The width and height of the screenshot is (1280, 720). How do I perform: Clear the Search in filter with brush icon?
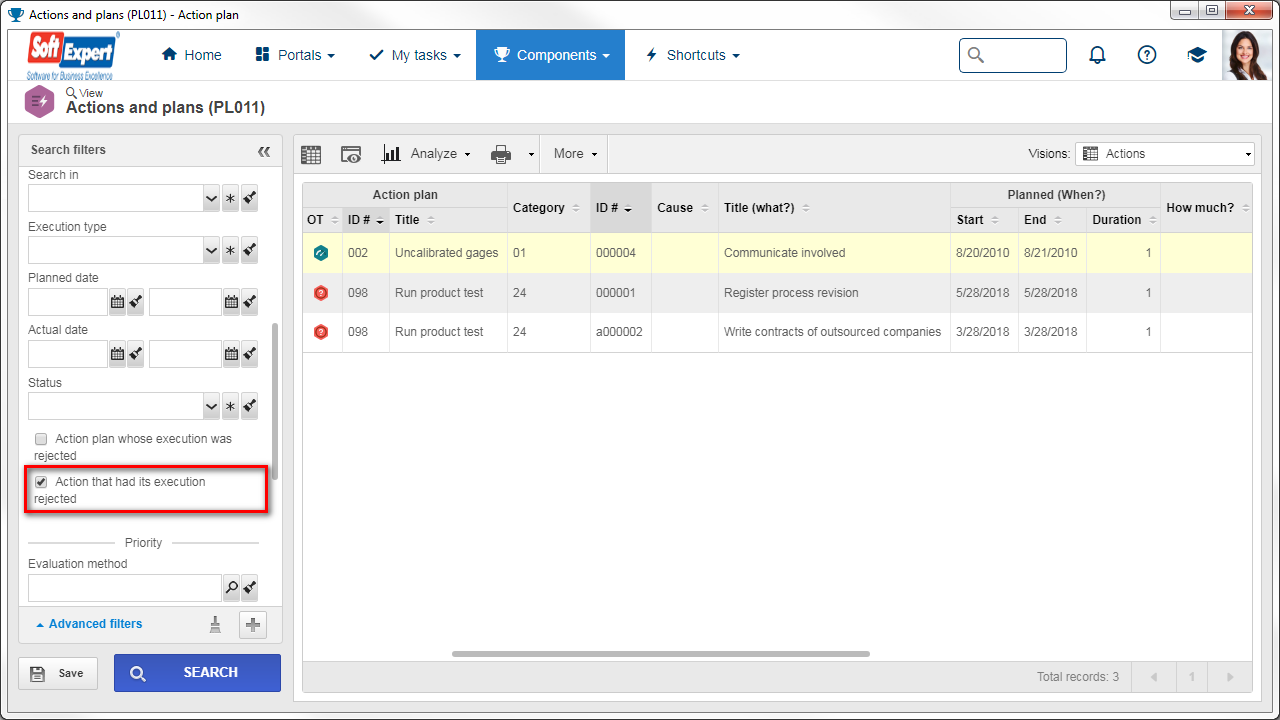(x=249, y=198)
